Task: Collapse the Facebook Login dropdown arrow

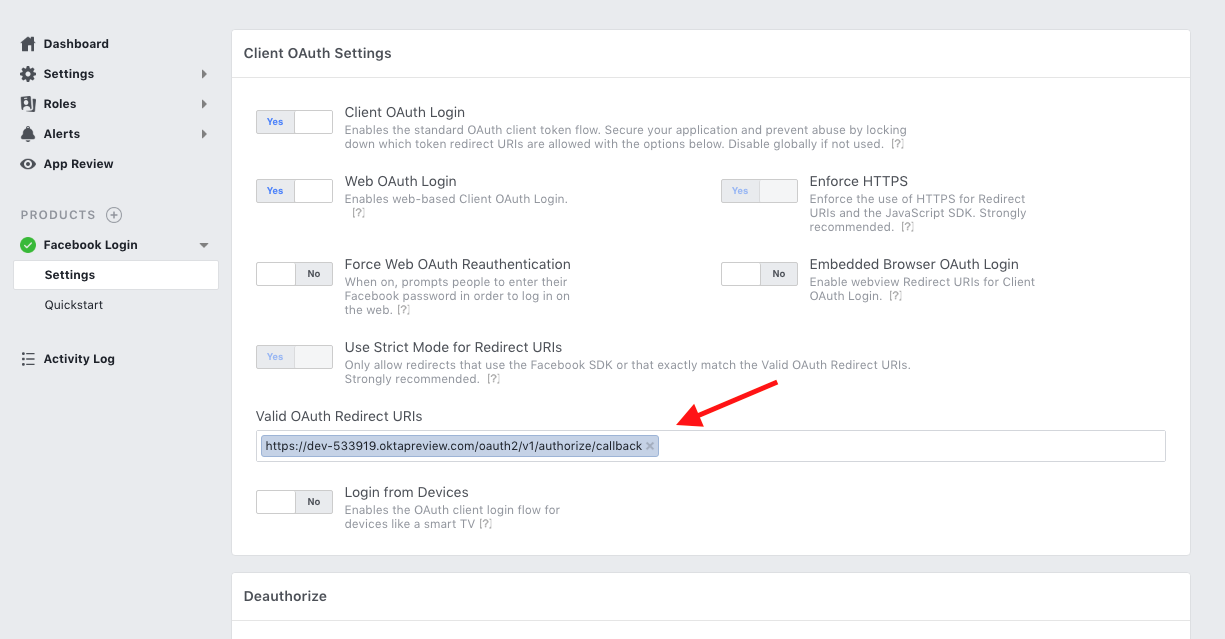Action: pyautogui.click(x=204, y=245)
